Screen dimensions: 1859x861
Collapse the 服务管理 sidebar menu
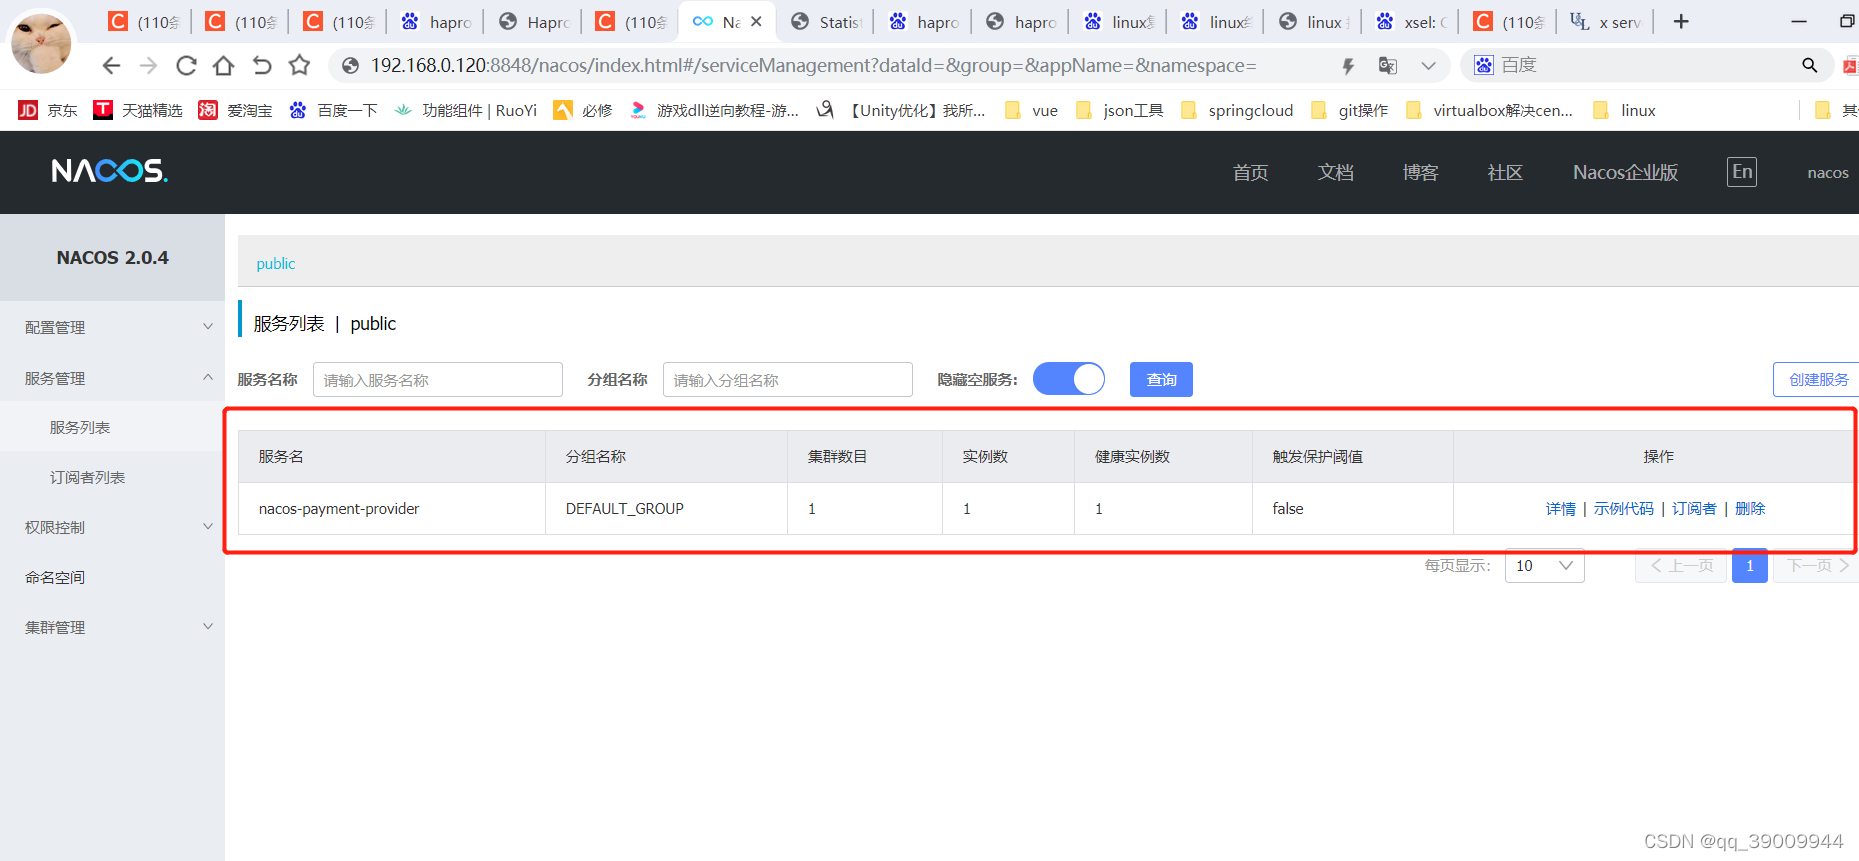[x=112, y=378]
